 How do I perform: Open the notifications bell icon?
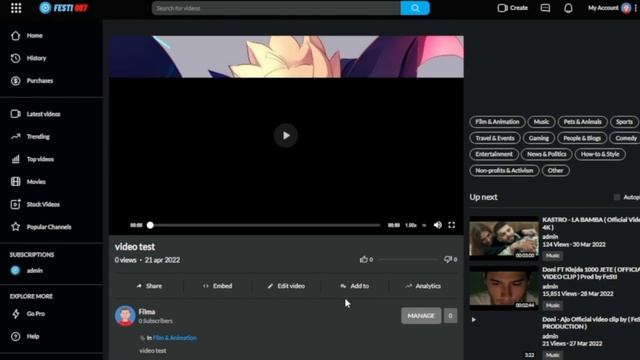(568, 8)
